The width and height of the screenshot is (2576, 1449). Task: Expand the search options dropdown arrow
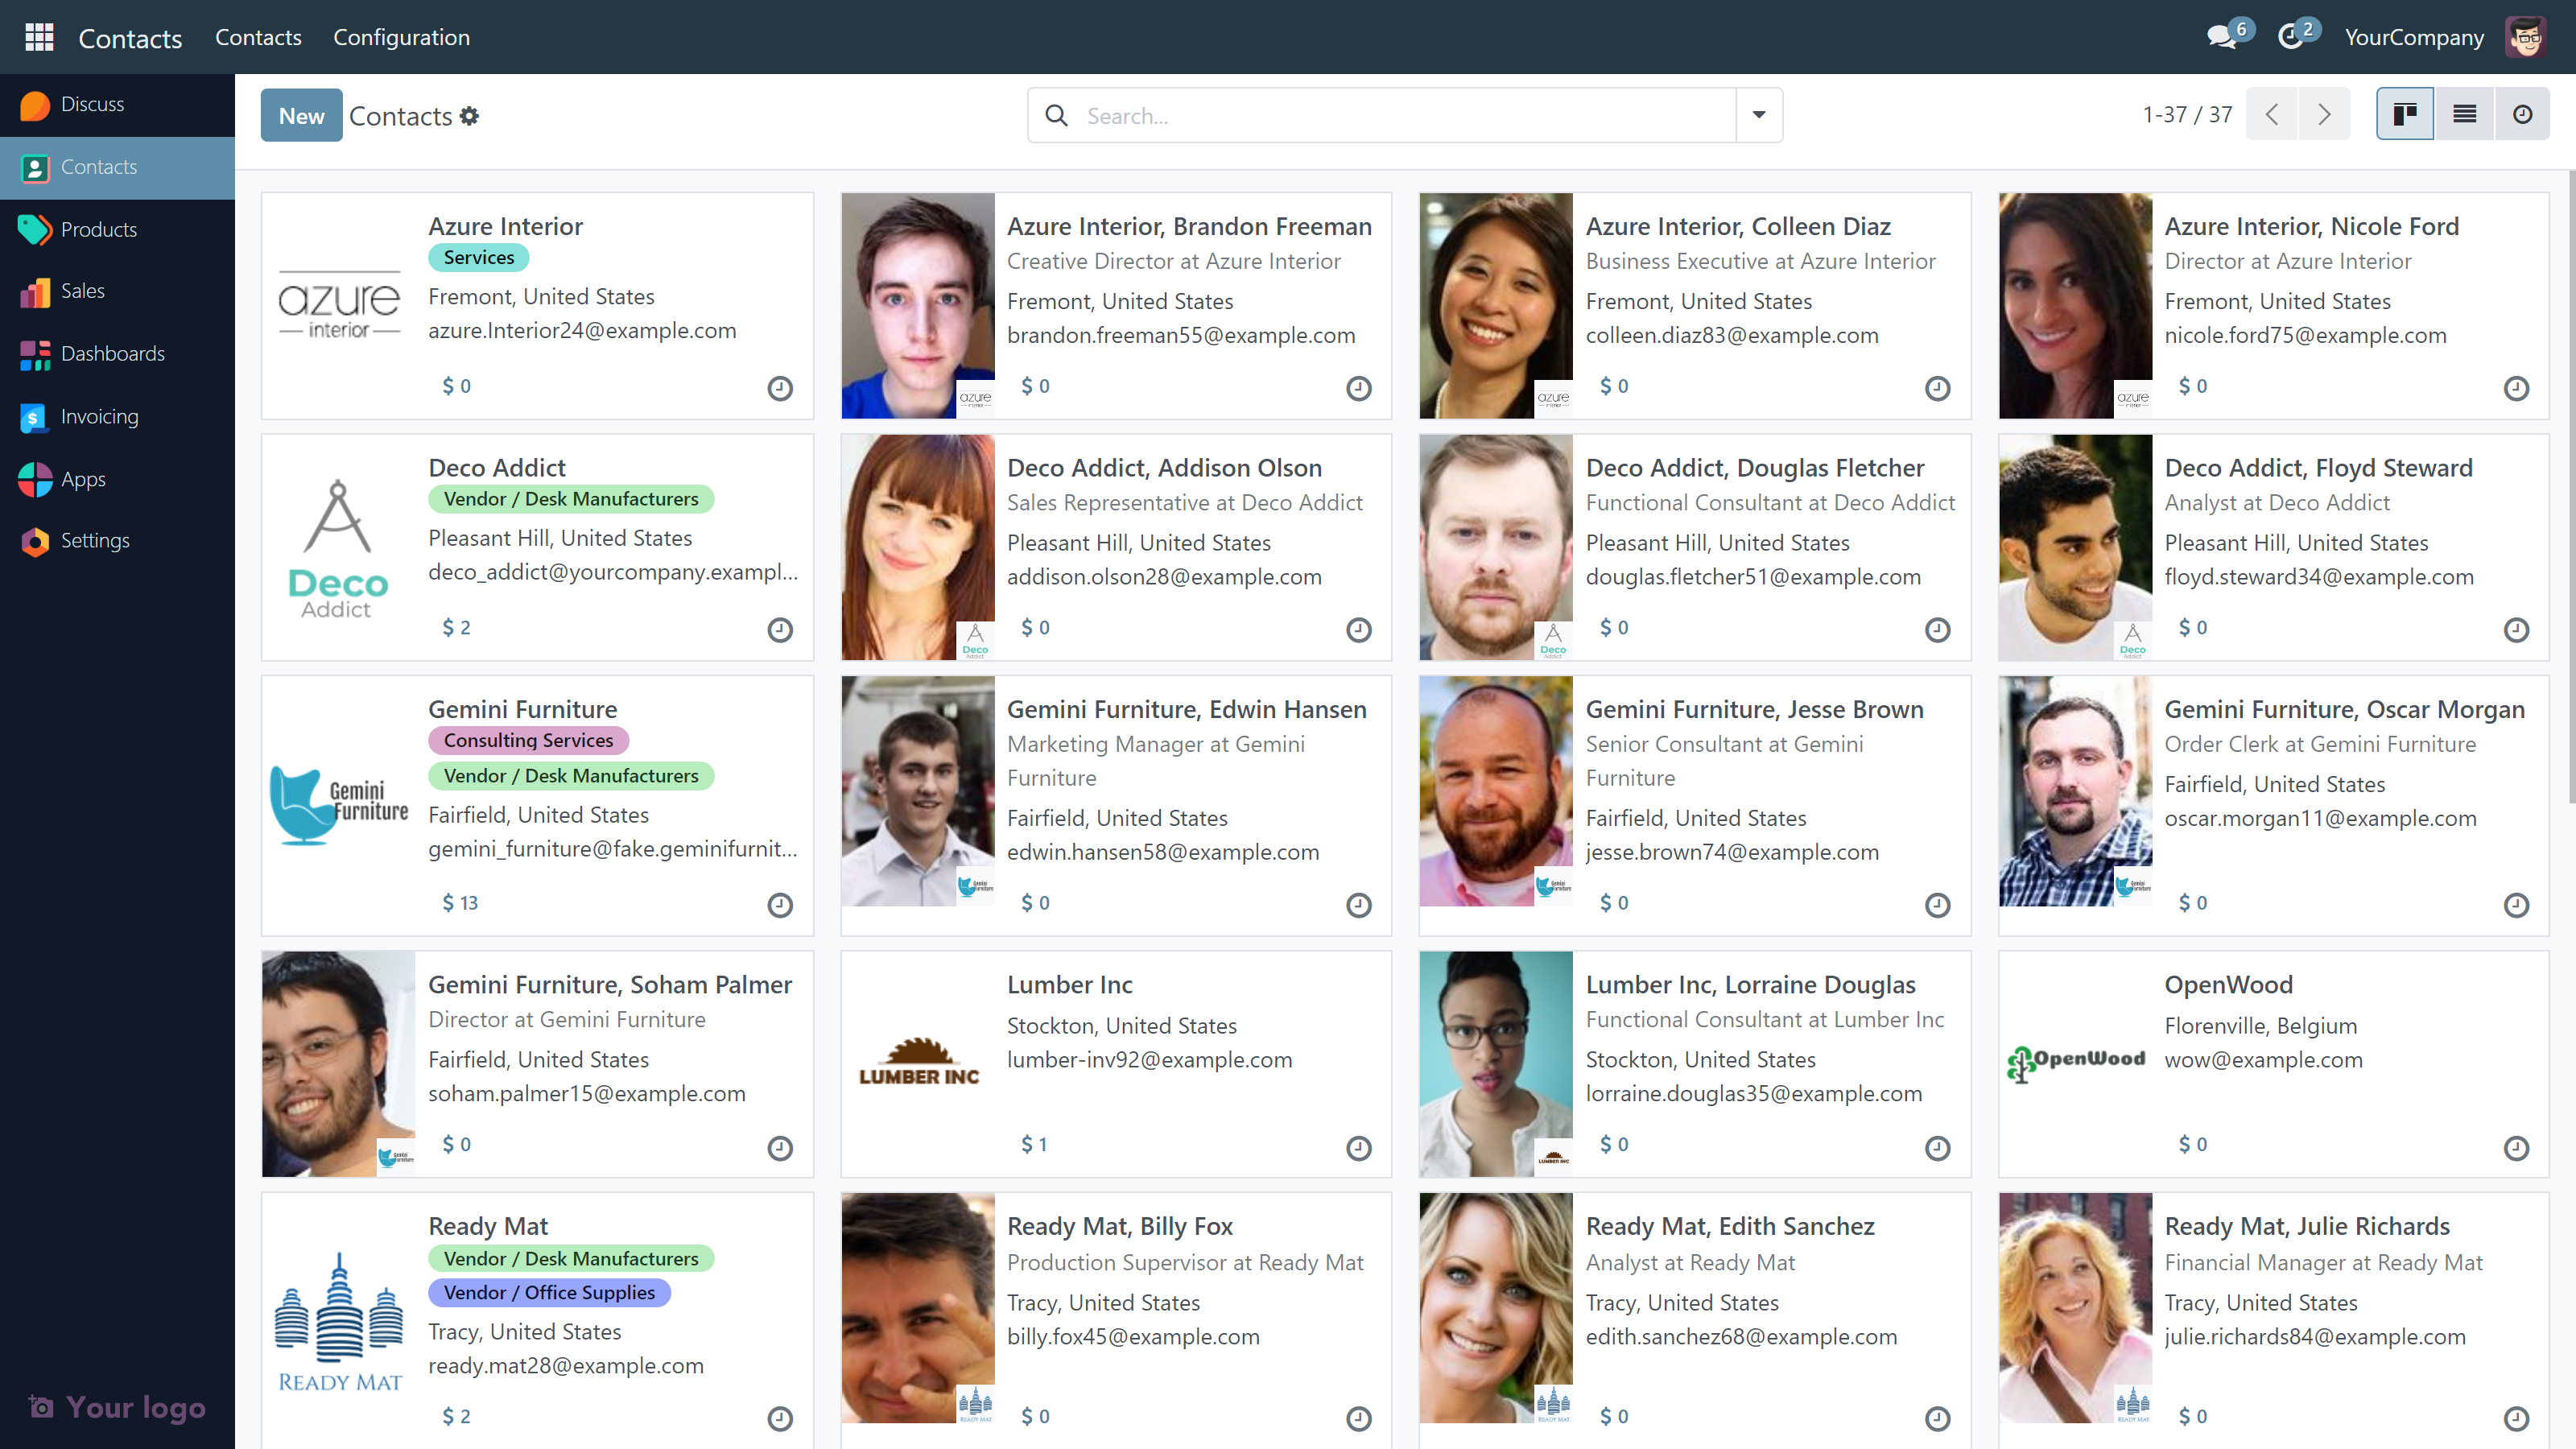[1759, 115]
